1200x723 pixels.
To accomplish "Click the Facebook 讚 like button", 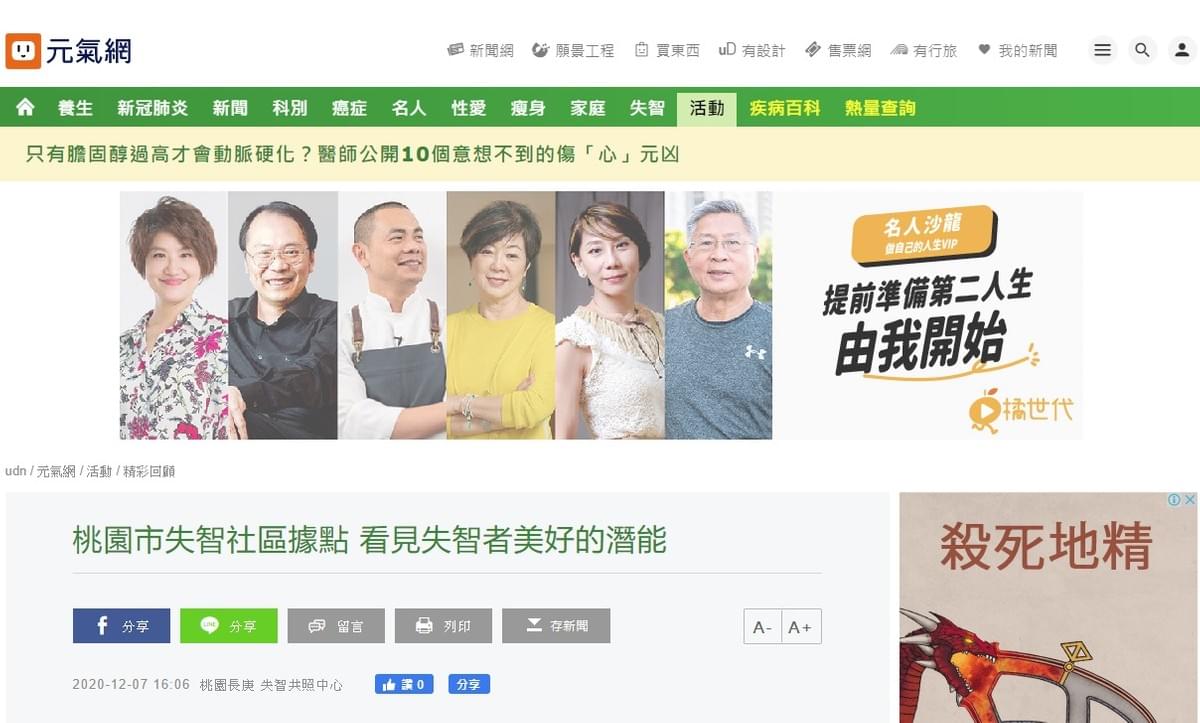I will 404,685.
